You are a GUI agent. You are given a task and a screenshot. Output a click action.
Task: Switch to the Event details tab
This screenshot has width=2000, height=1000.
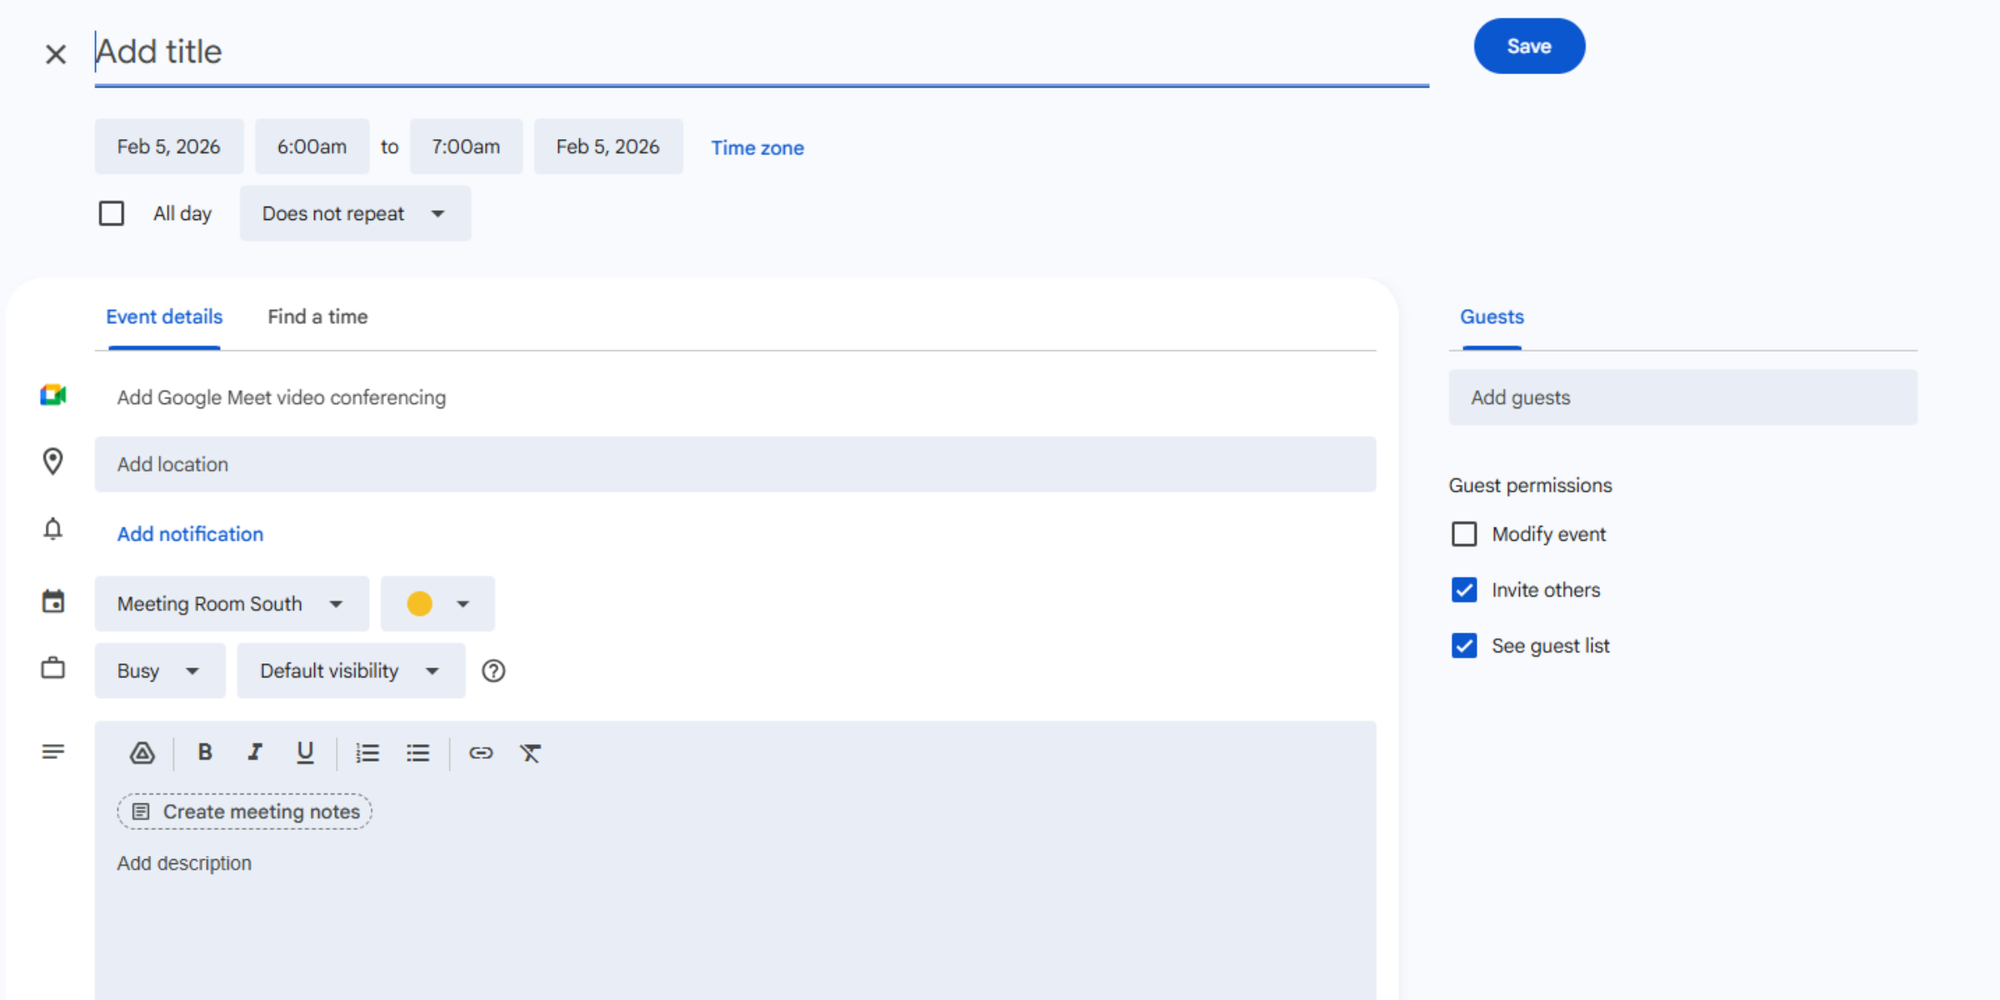tap(164, 317)
